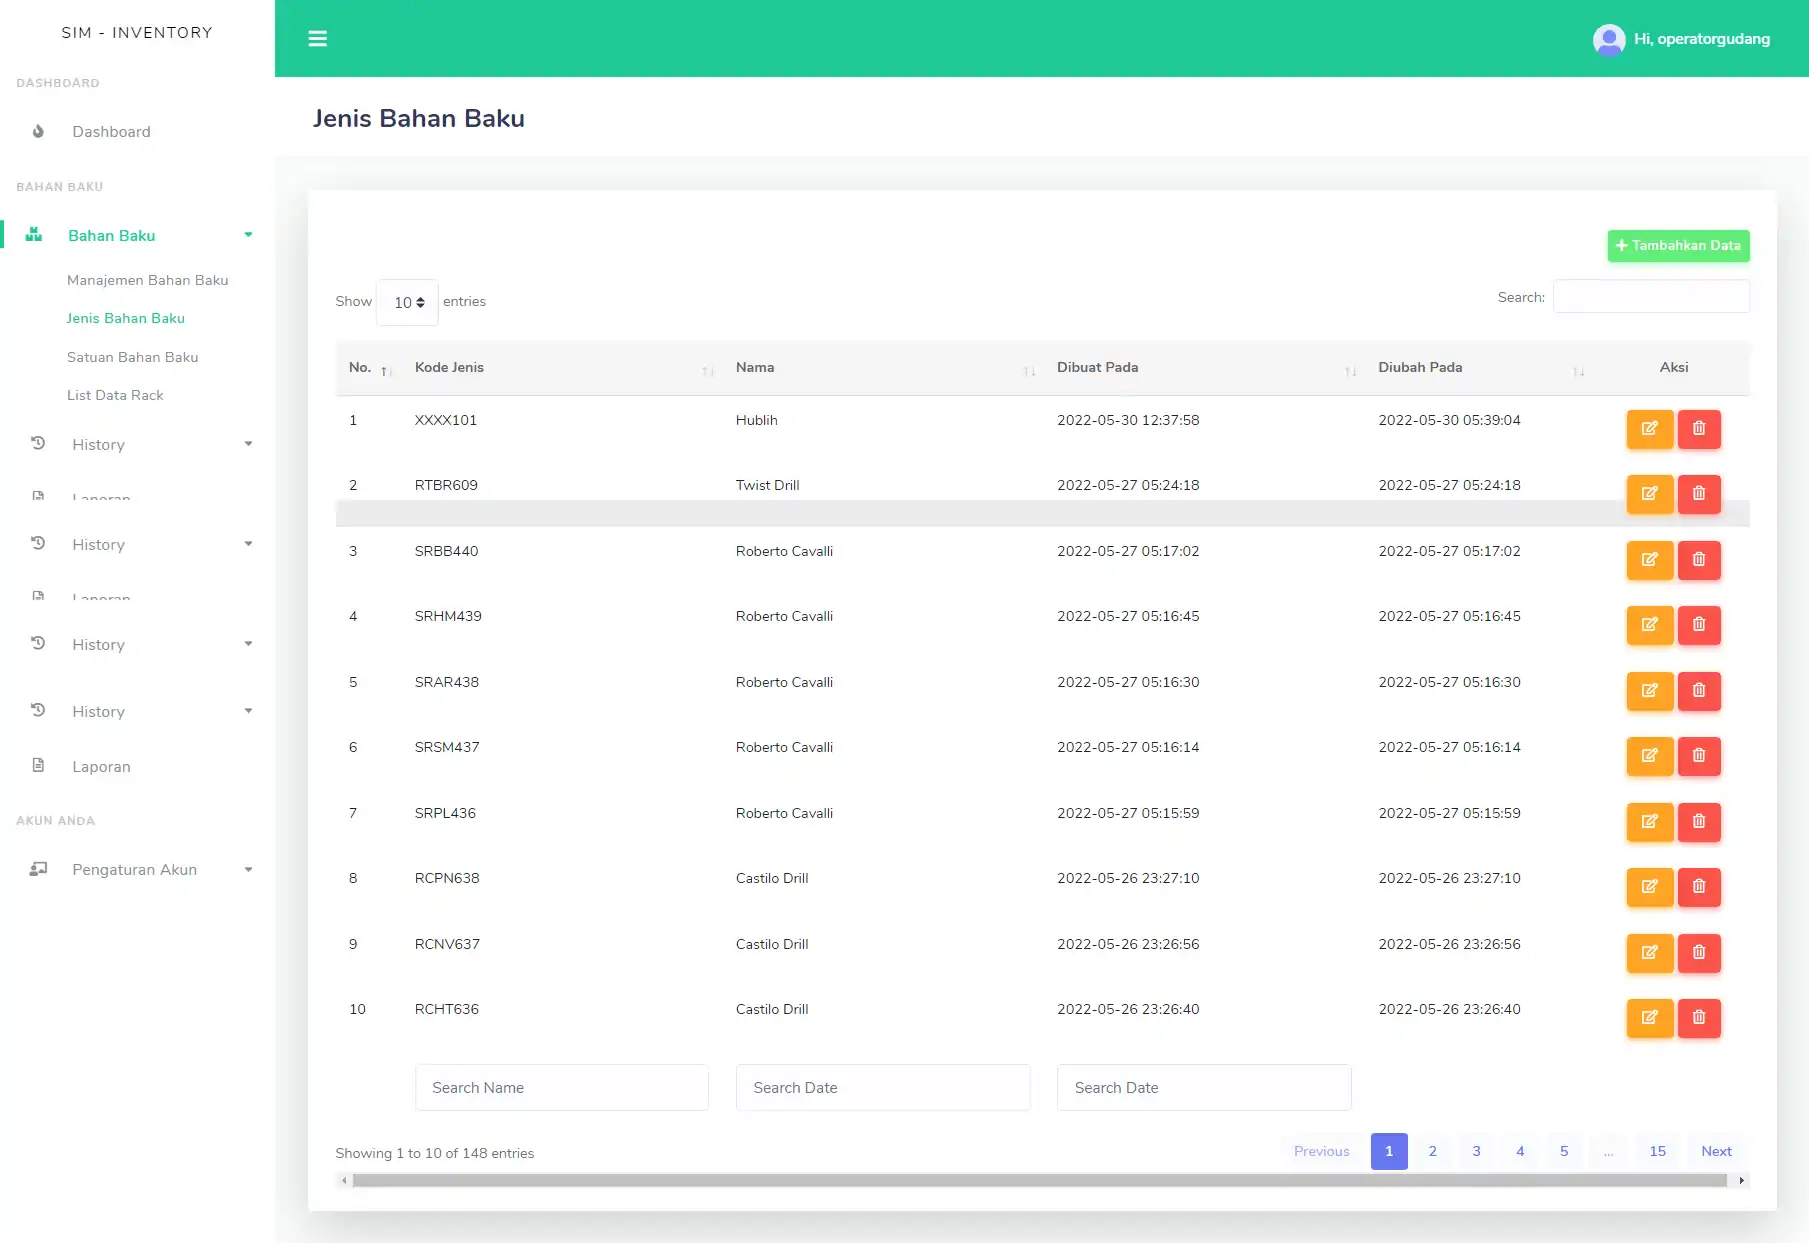
Task: Click the Twist Drill name cell
Action: [x=767, y=485]
